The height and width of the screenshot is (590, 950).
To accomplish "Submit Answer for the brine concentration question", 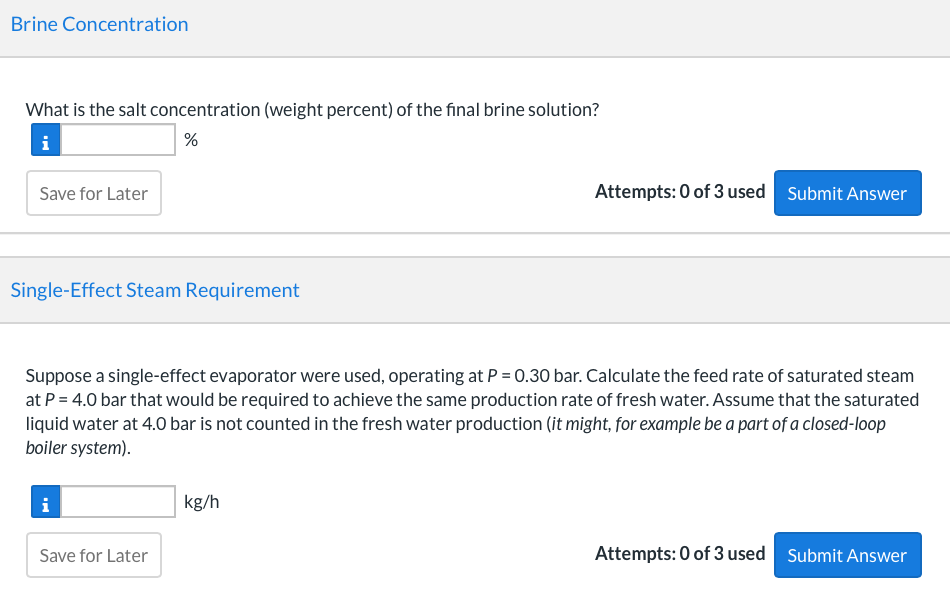I will pyautogui.click(x=847, y=193).
